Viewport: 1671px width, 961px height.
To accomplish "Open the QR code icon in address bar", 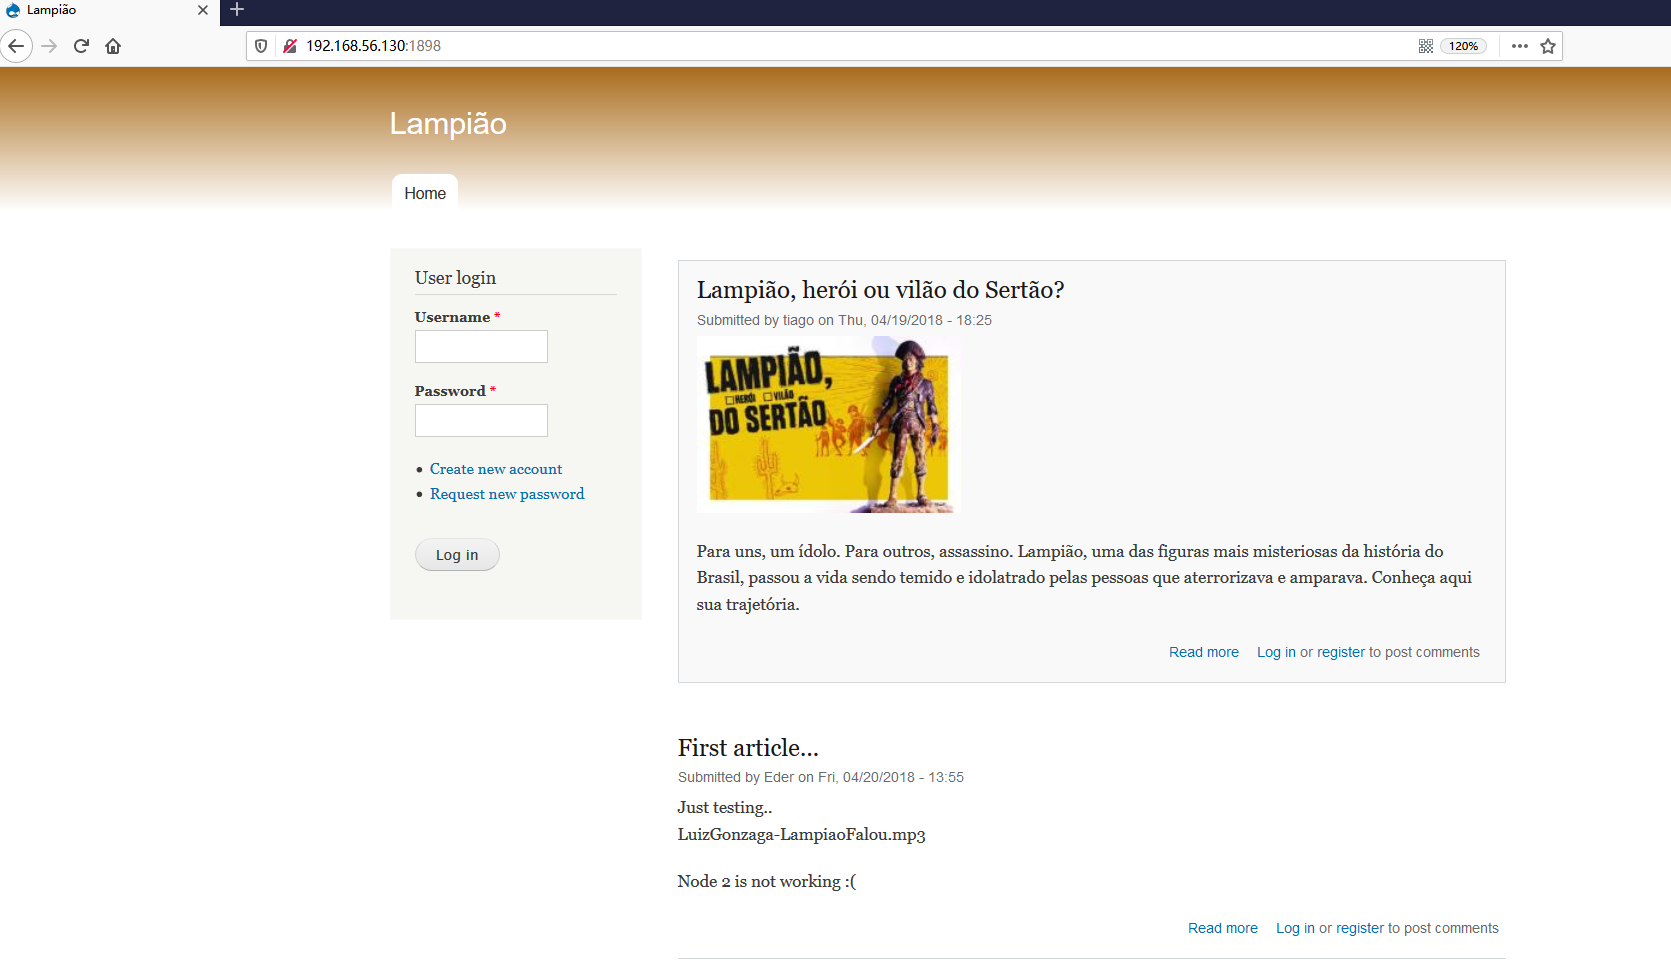I will pos(1426,46).
